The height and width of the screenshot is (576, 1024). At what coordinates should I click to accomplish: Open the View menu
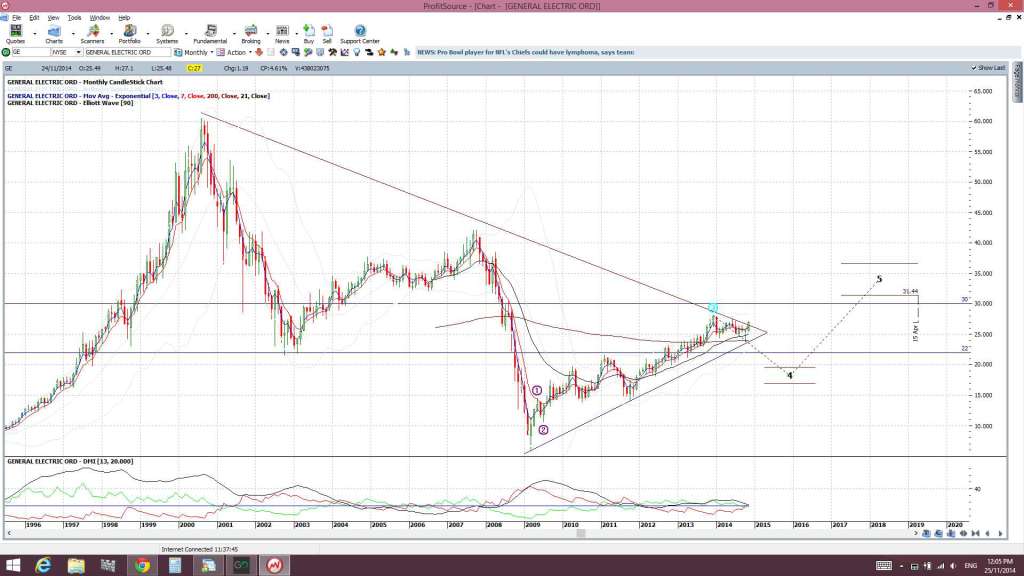tap(54, 18)
